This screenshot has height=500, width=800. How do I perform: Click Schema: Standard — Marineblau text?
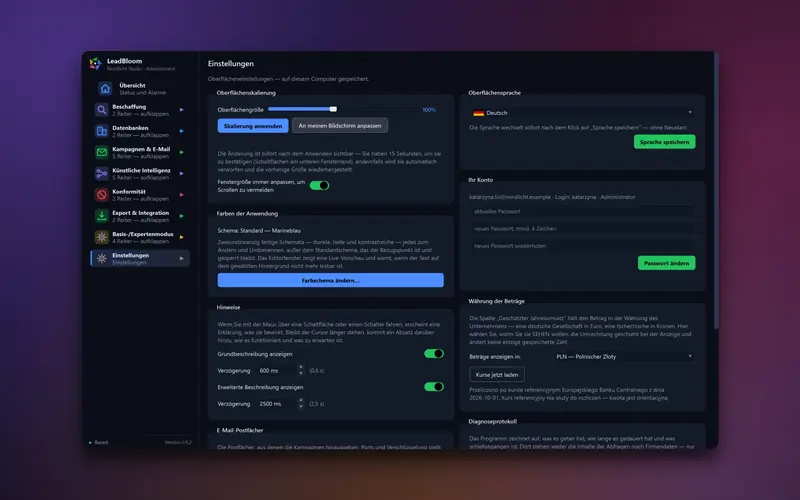[259, 231]
